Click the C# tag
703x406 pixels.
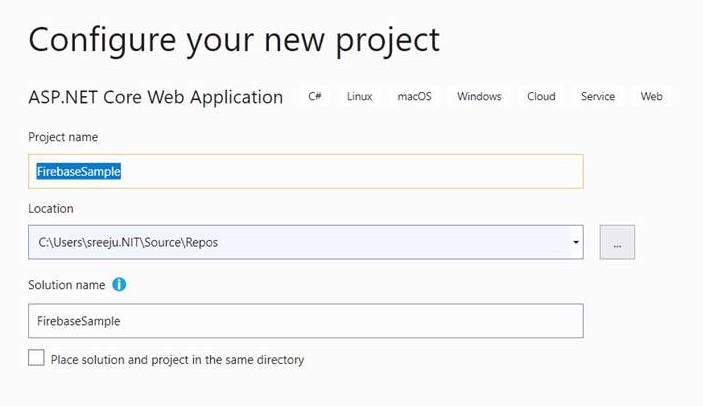coord(315,97)
